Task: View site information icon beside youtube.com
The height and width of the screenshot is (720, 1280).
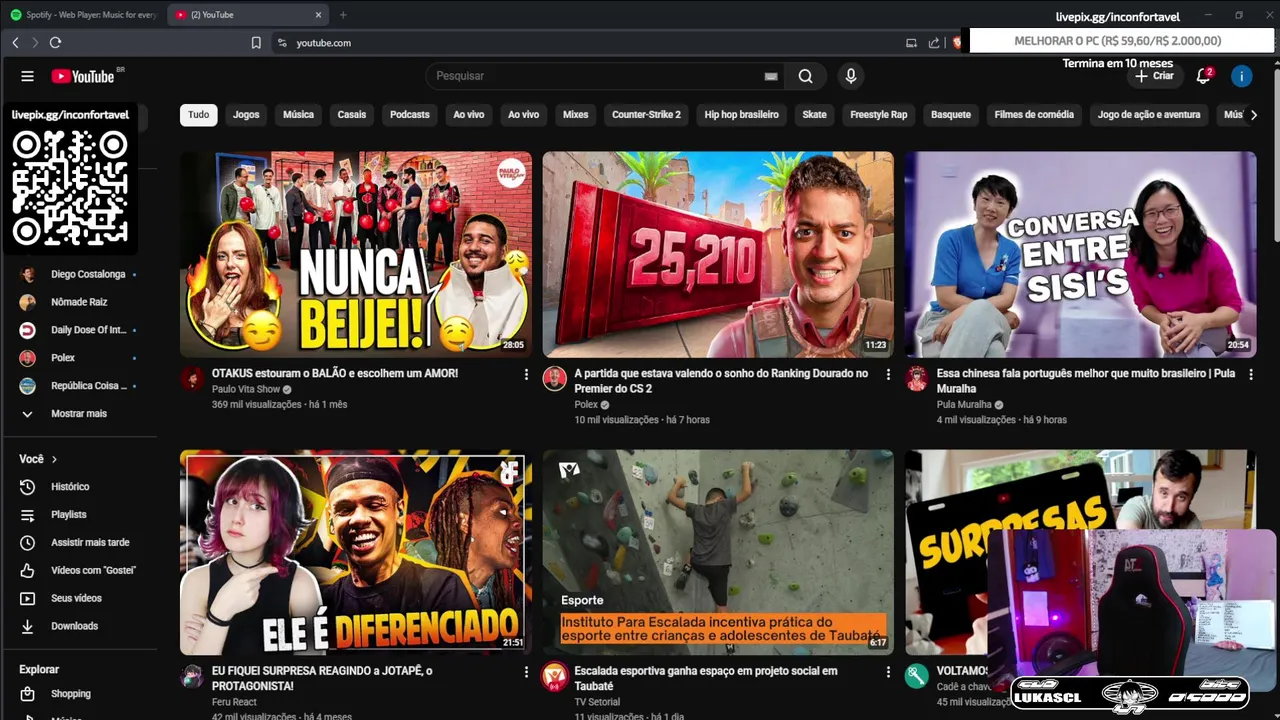Action: pos(282,43)
